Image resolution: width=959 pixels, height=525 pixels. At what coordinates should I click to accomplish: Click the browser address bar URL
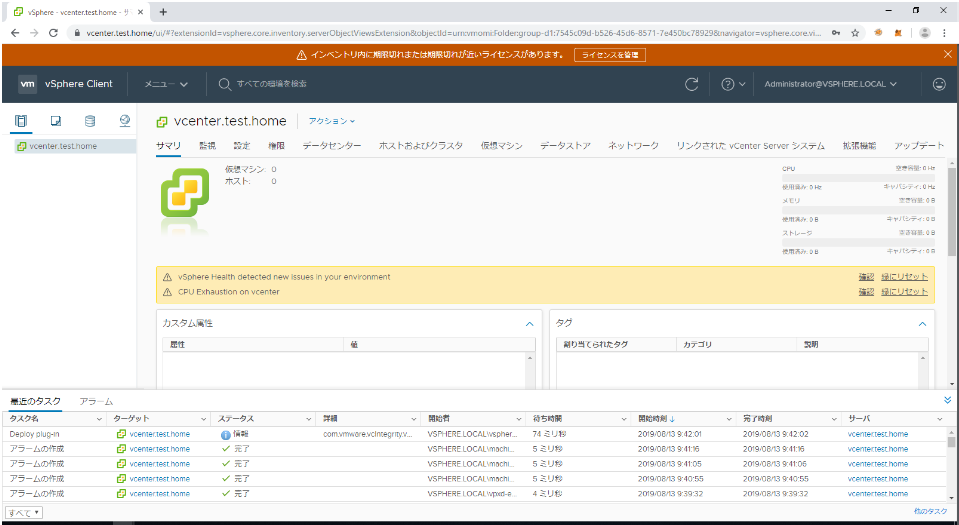(x=454, y=33)
